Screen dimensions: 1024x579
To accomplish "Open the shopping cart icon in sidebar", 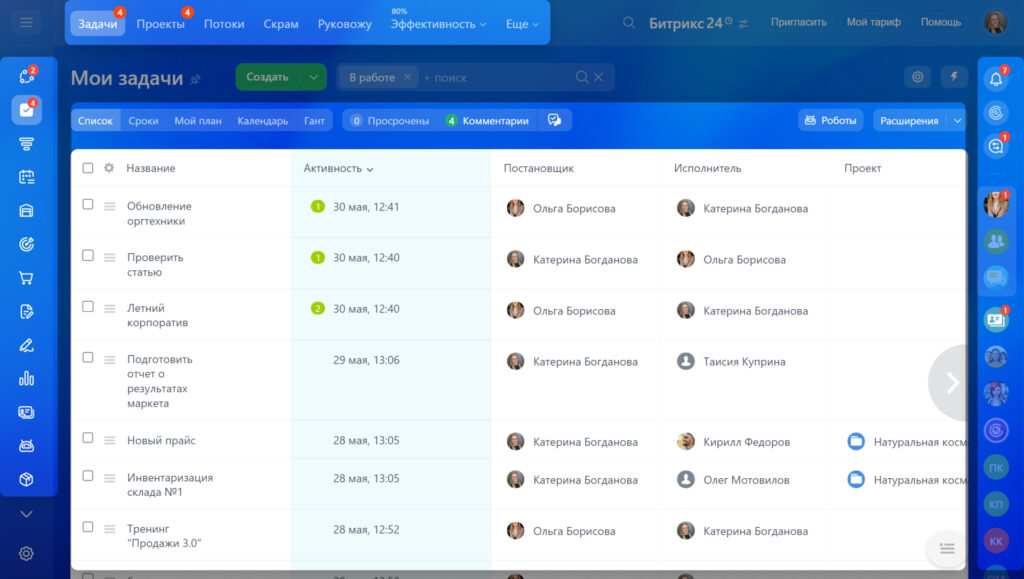I will click(27, 278).
